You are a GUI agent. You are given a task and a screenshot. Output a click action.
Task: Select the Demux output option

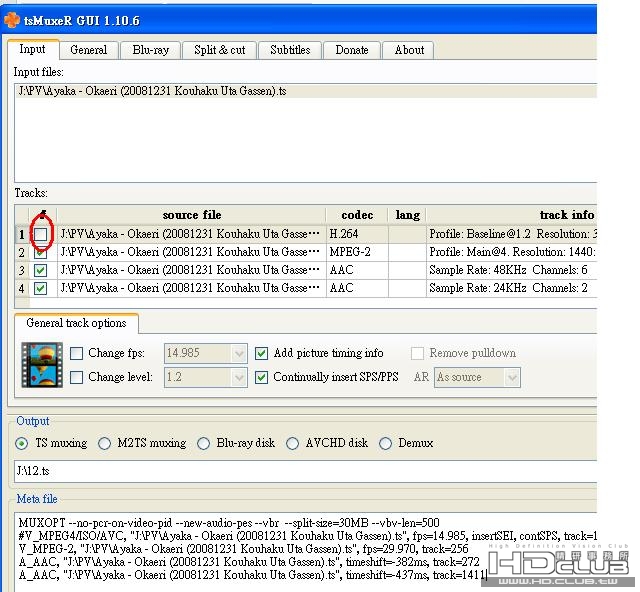coord(385,443)
